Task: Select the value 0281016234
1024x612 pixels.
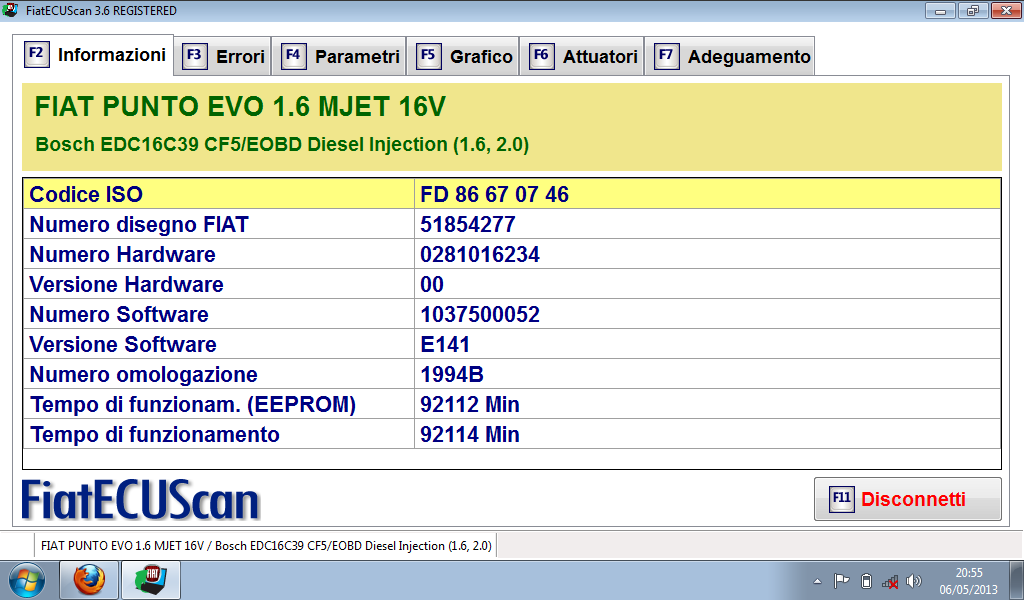Action: point(480,254)
